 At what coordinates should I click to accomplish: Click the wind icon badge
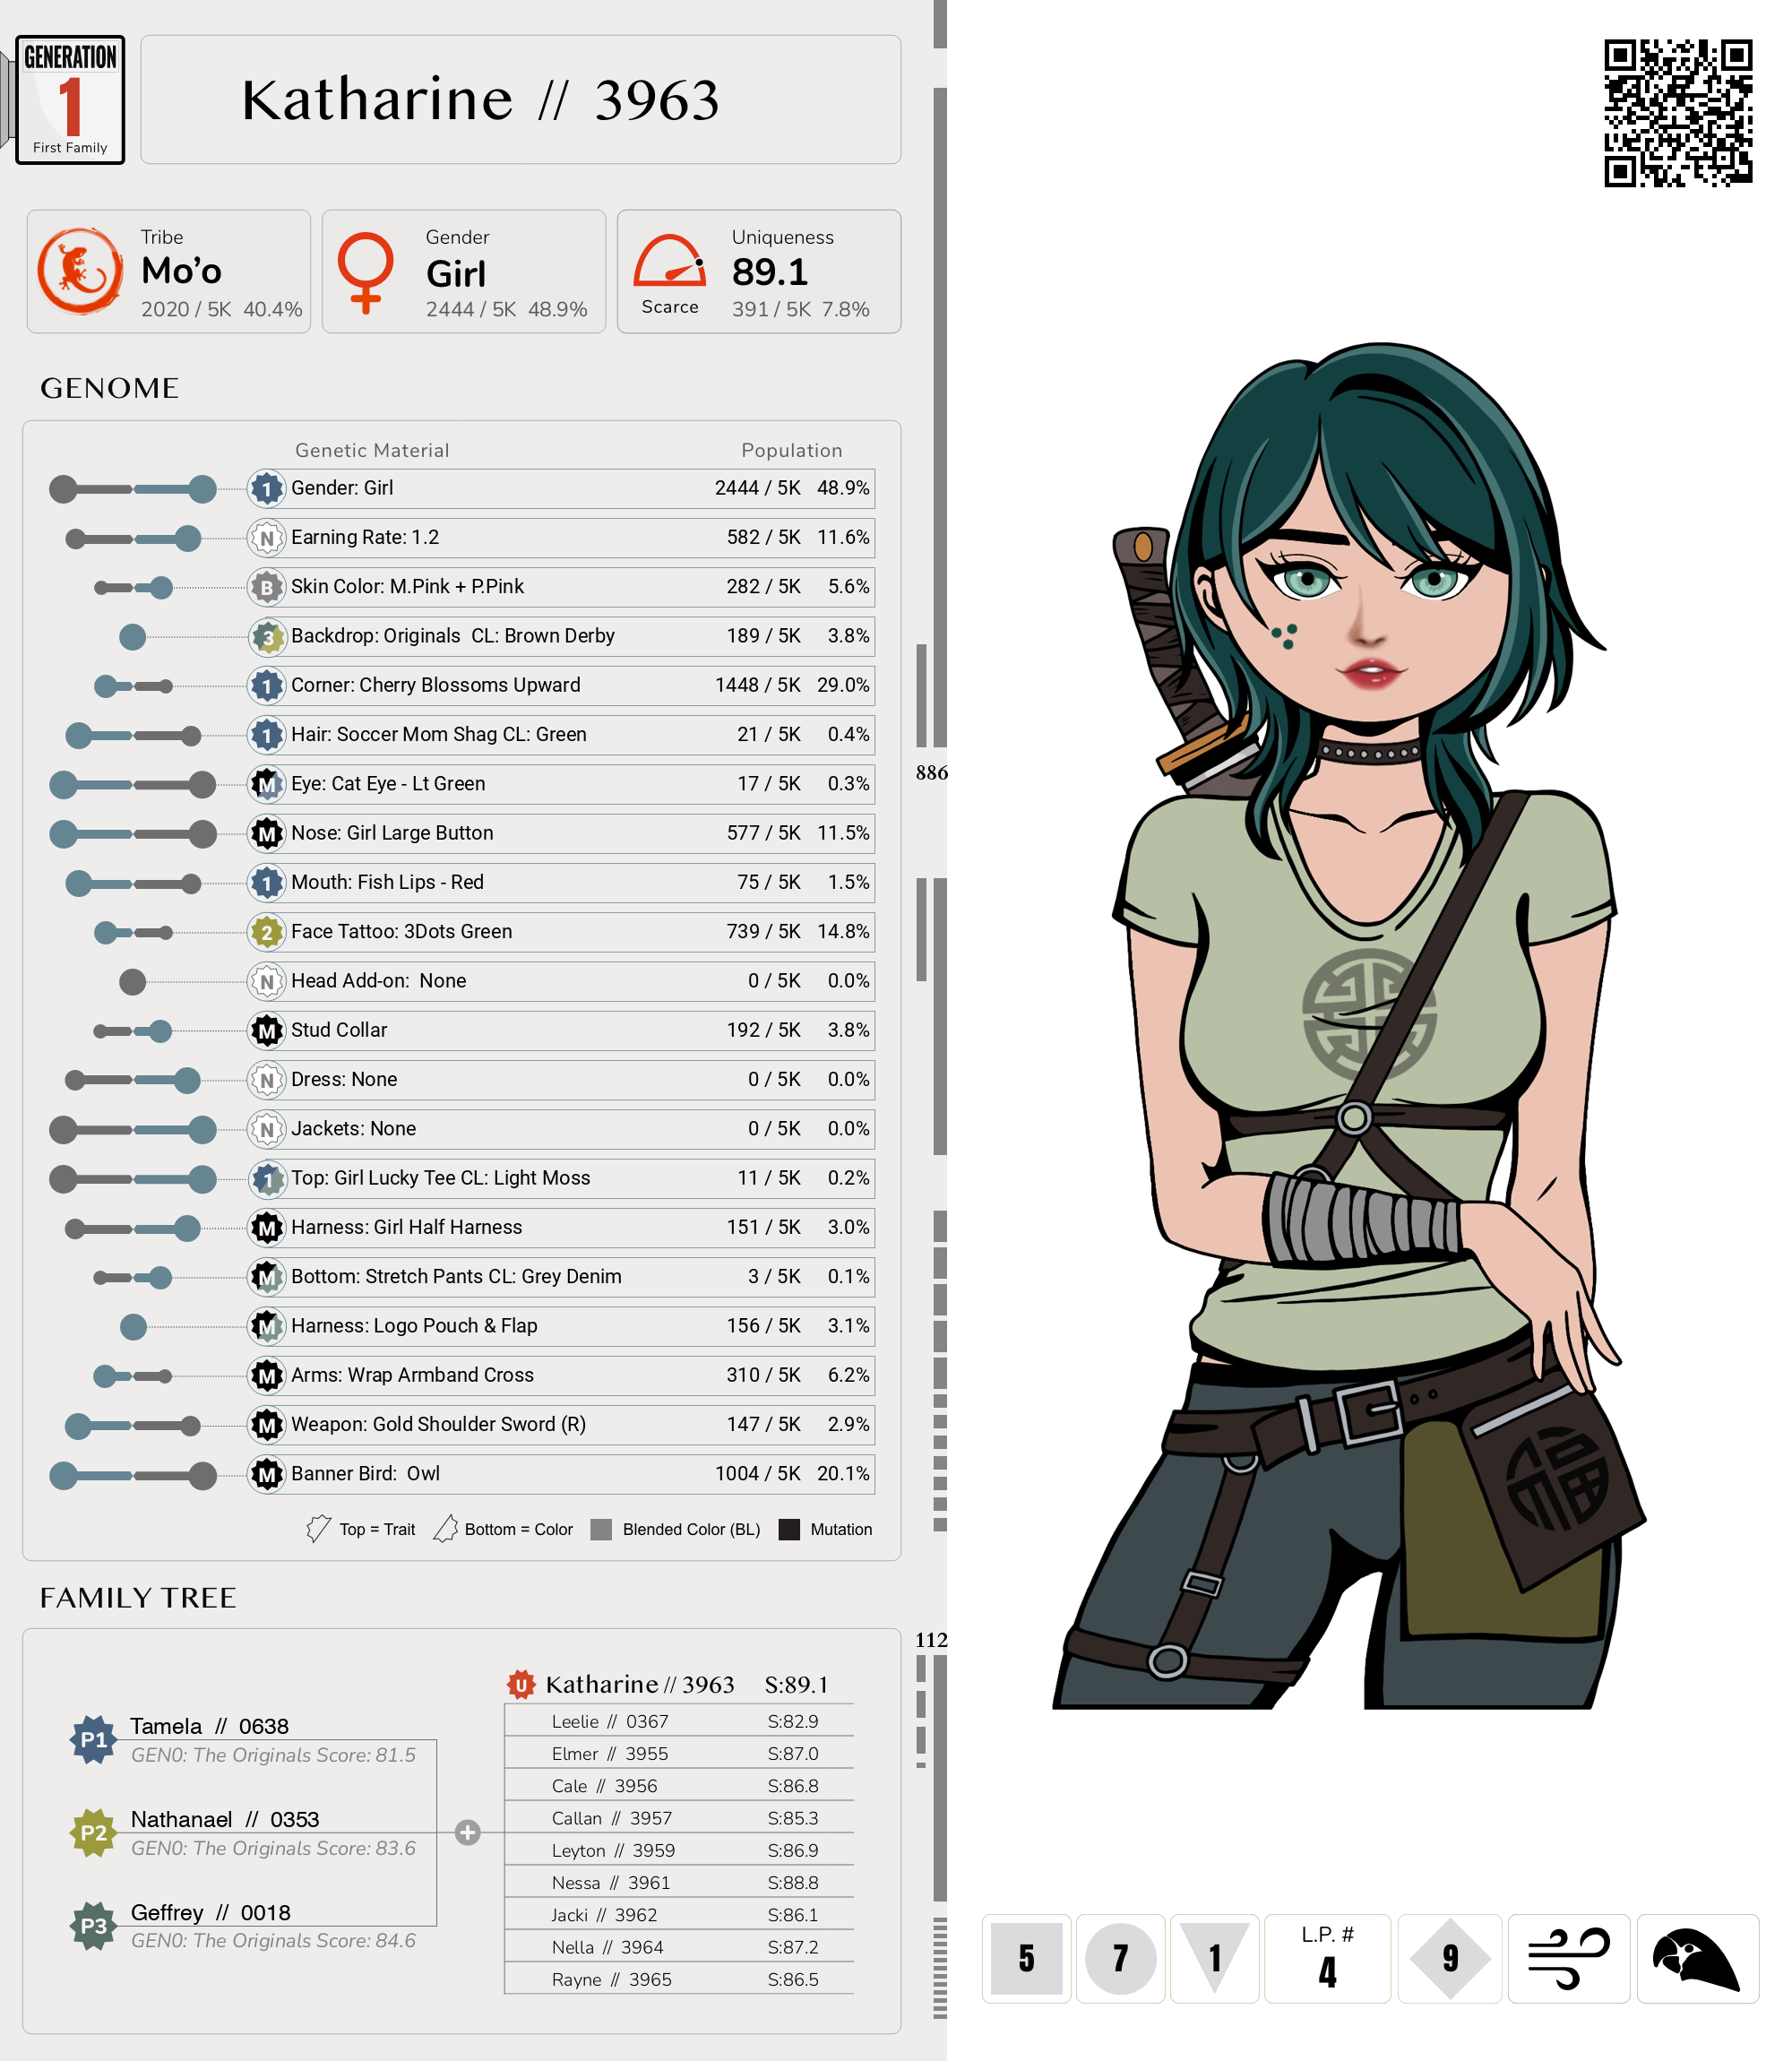1568,1957
